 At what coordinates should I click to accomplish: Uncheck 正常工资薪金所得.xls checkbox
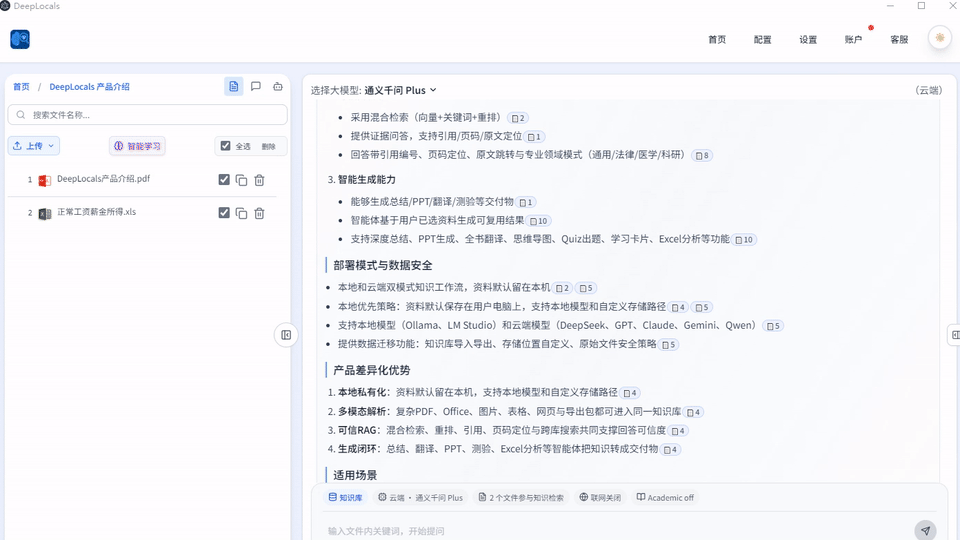(224, 212)
